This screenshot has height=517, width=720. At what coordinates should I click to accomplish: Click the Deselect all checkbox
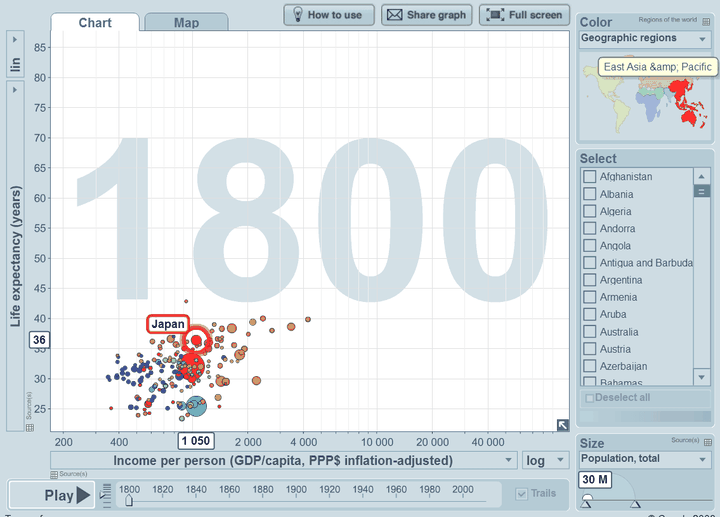pyautogui.click(x=590, y=398)
